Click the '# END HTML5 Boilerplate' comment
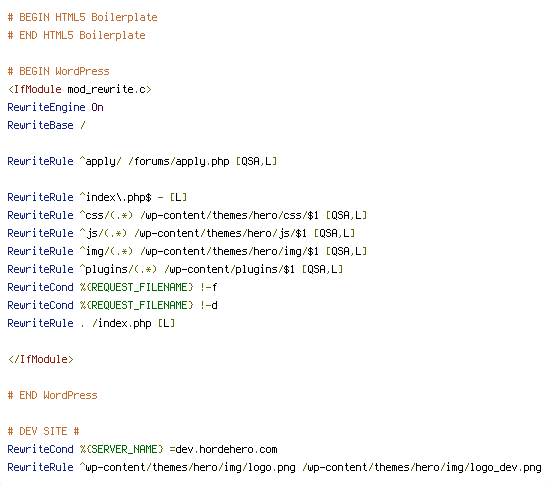Image resolution: width=550 pixels, height=484 pixels. tap(76, 35)
